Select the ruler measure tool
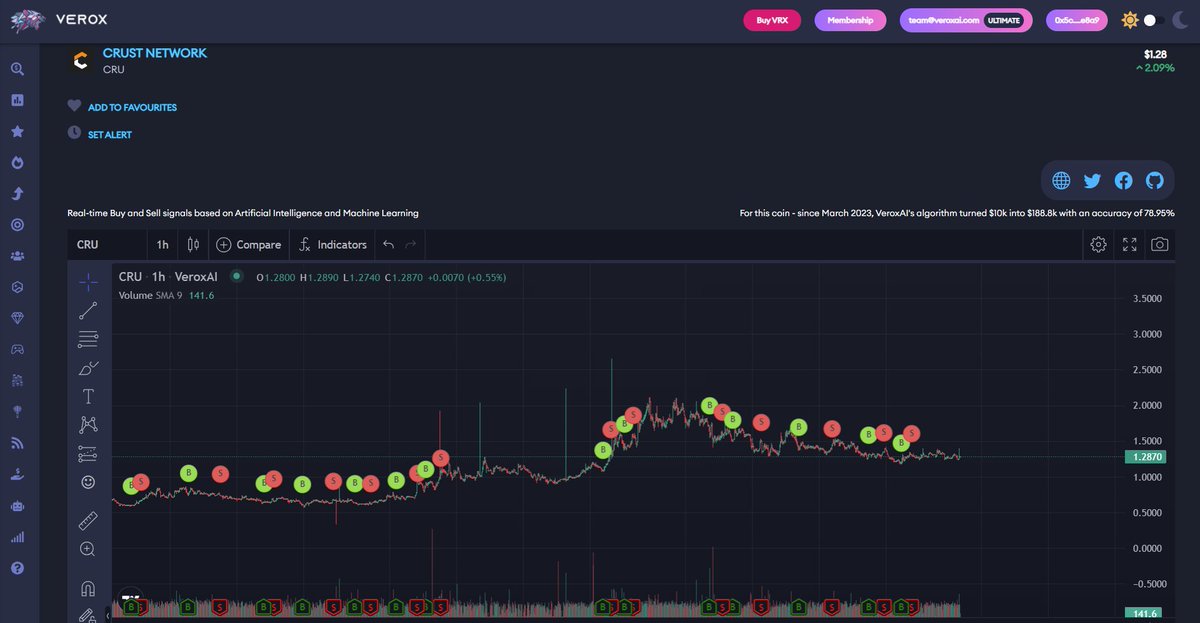The width and height of the screenshot is (1200, 623). click(88, 521)
